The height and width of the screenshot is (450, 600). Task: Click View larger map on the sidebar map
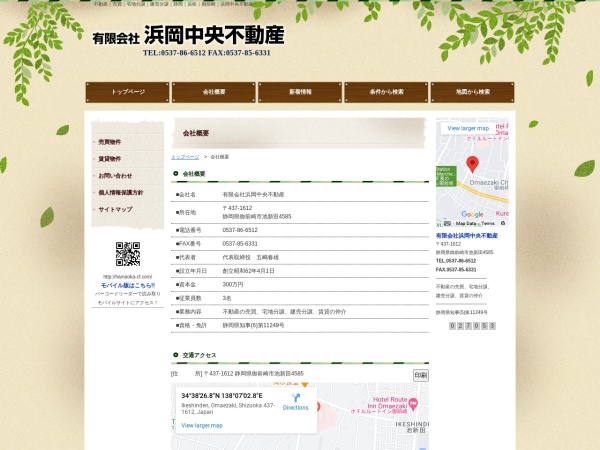(468, 129)
